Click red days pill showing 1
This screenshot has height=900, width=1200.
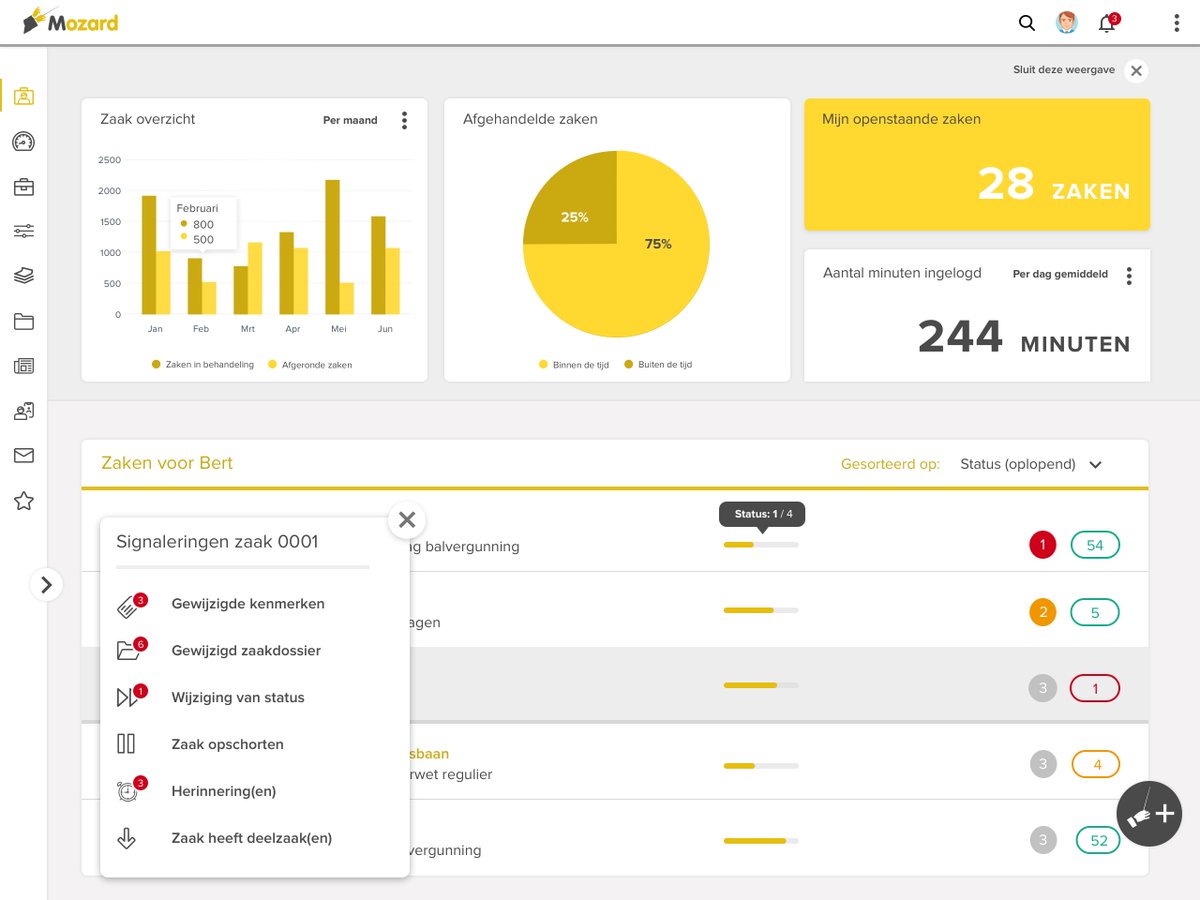pos(1095,688)
